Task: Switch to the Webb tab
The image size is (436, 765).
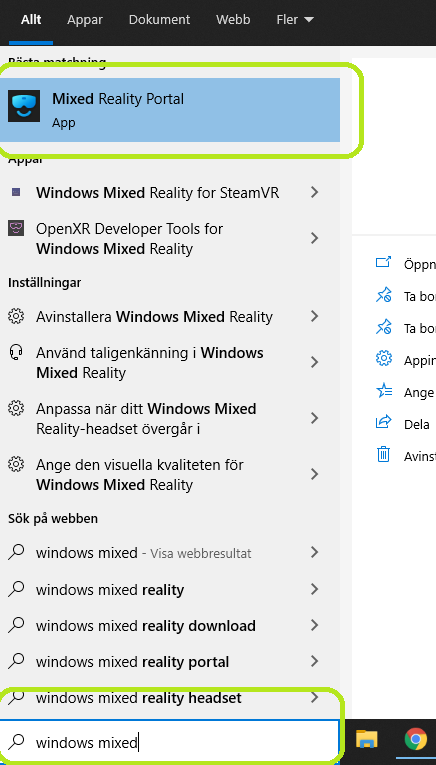Action: (233, 20)
